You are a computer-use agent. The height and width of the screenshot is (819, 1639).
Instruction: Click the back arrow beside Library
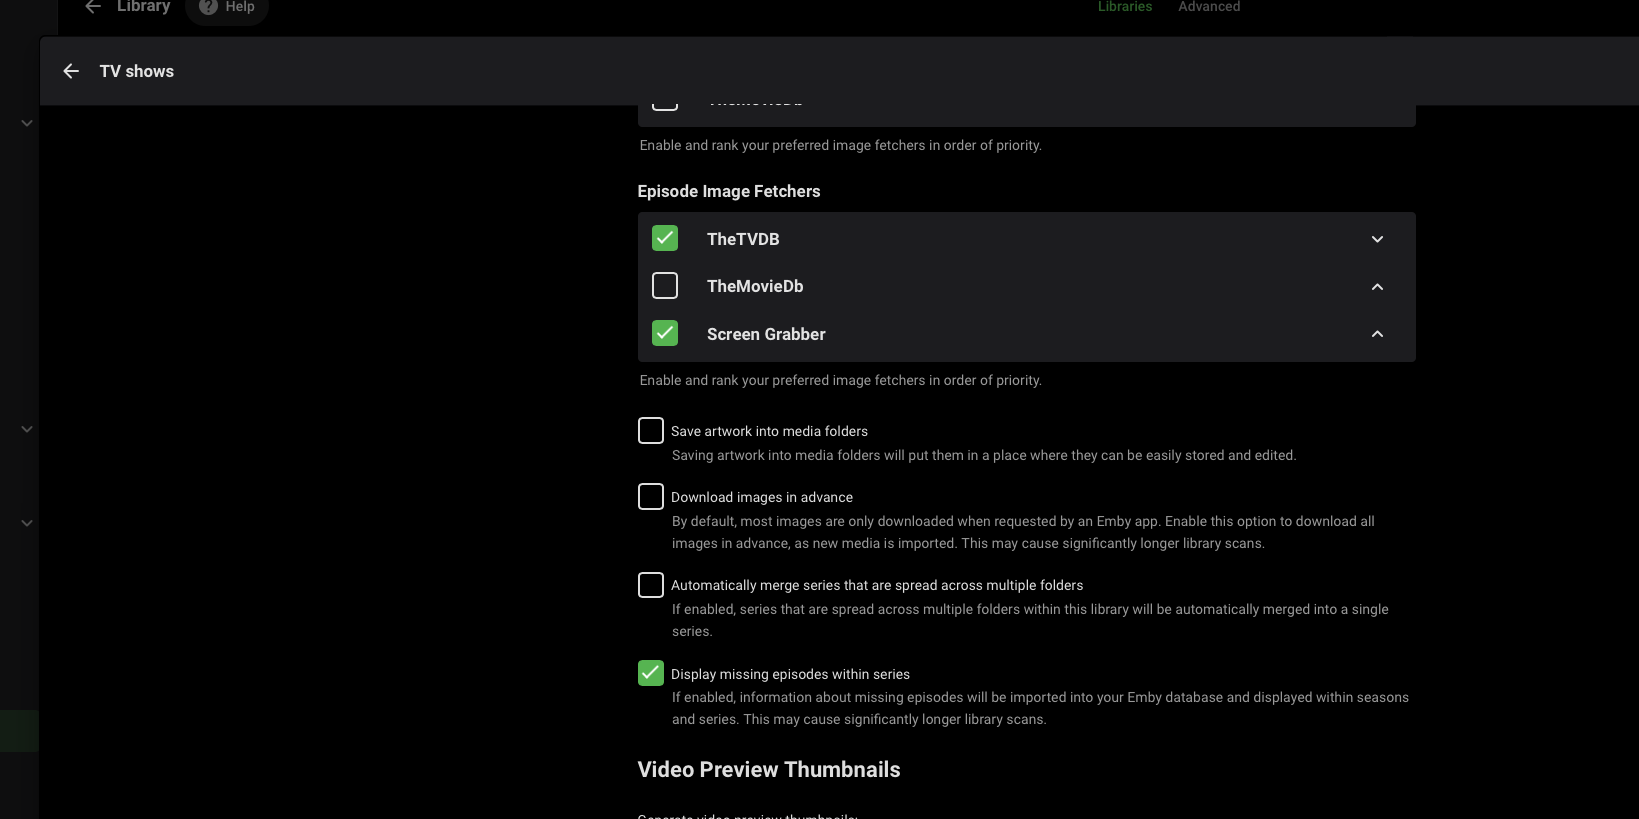click(x=93, y=7)
